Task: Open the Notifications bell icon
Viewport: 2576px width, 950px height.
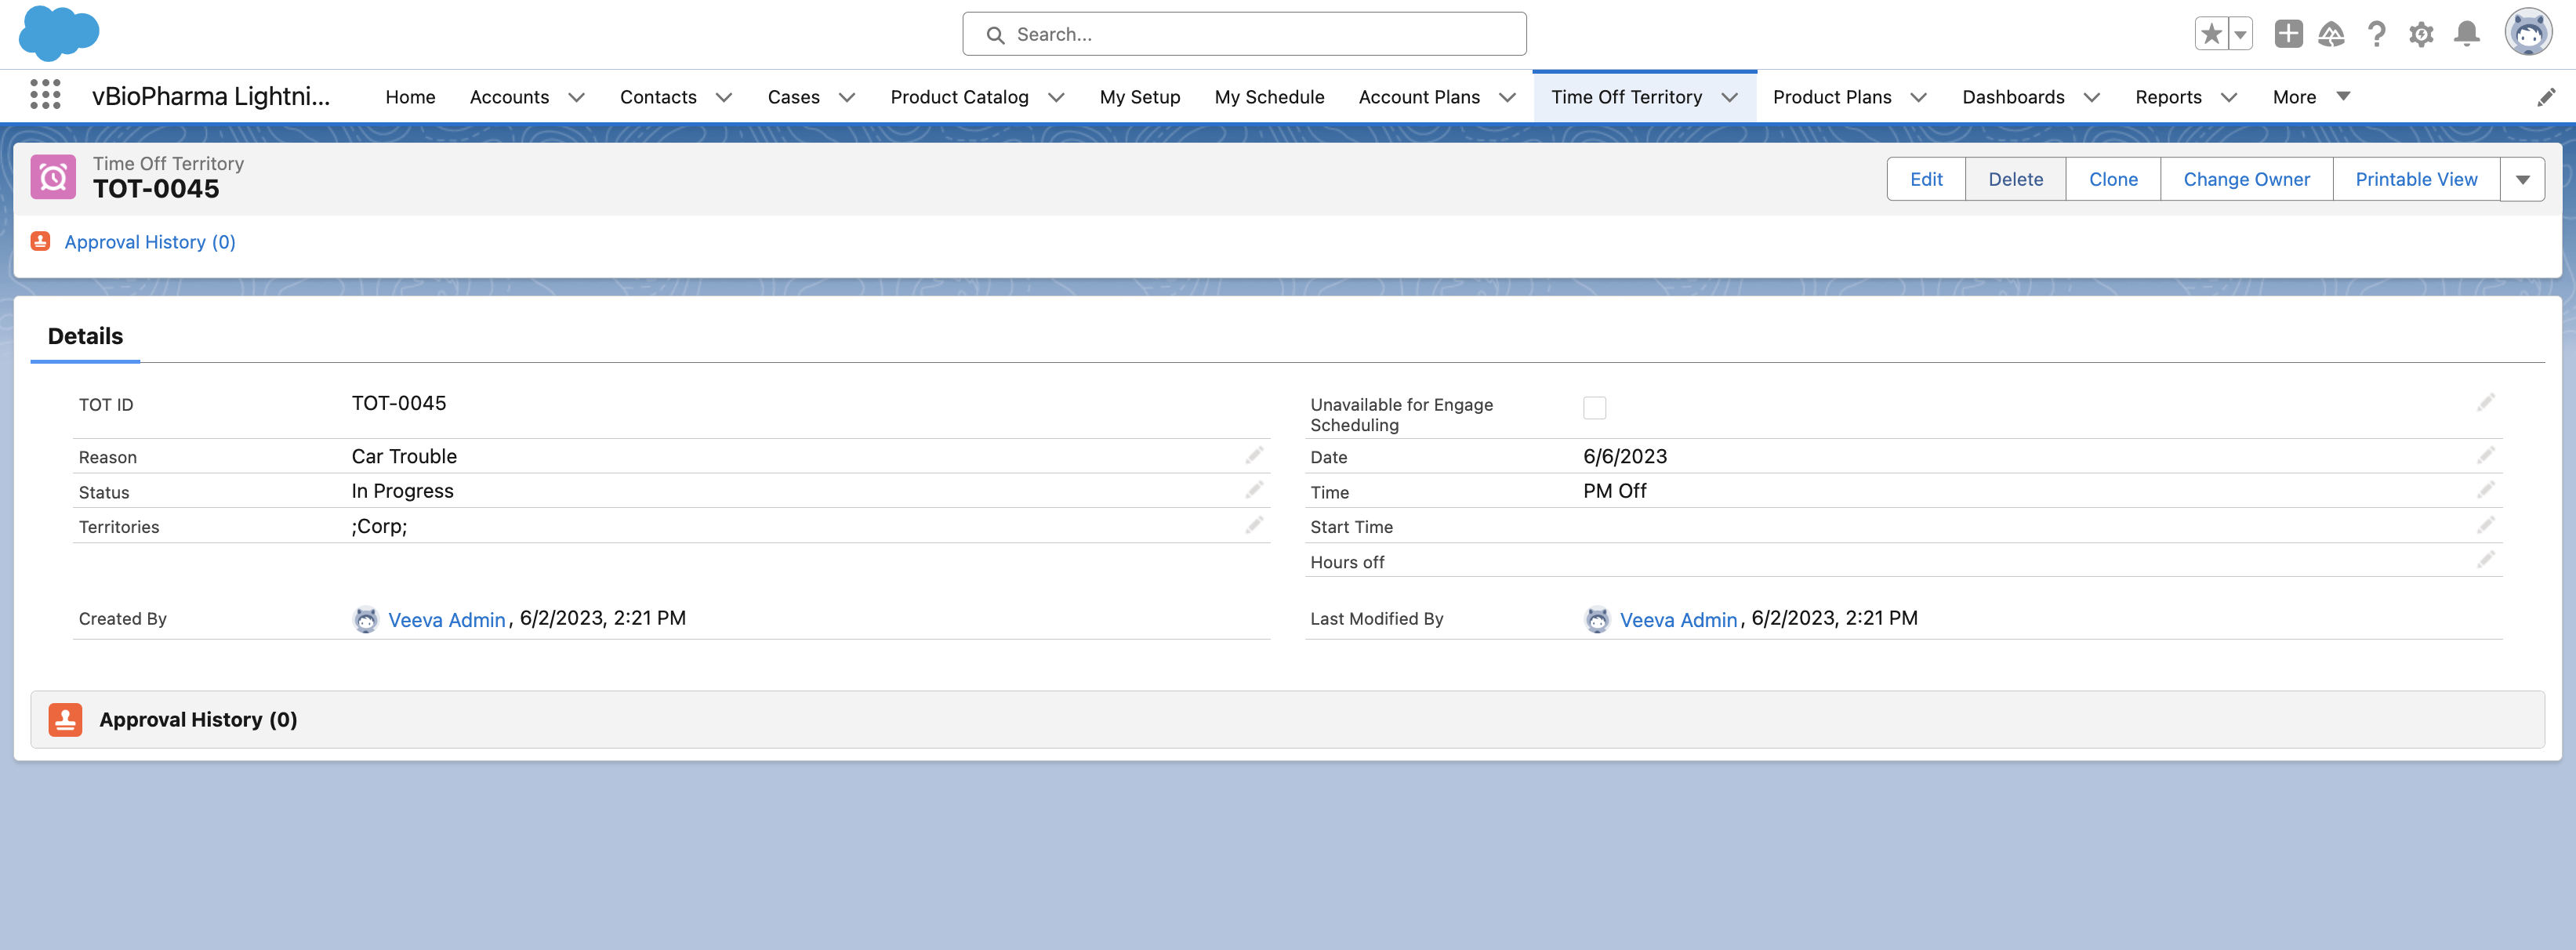Action: (x=2467, y=34)
